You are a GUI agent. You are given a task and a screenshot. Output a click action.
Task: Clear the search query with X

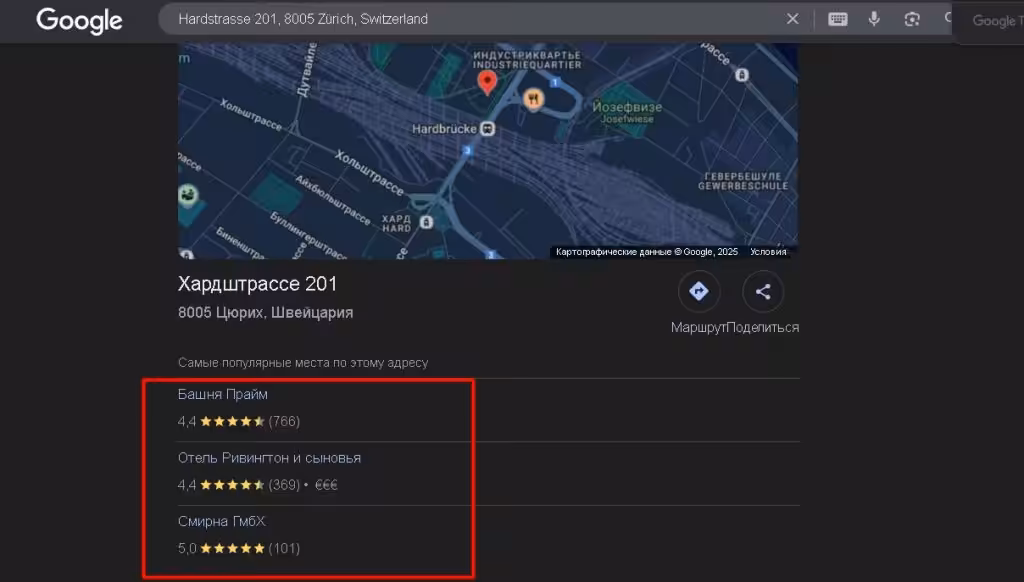[792, 19]
